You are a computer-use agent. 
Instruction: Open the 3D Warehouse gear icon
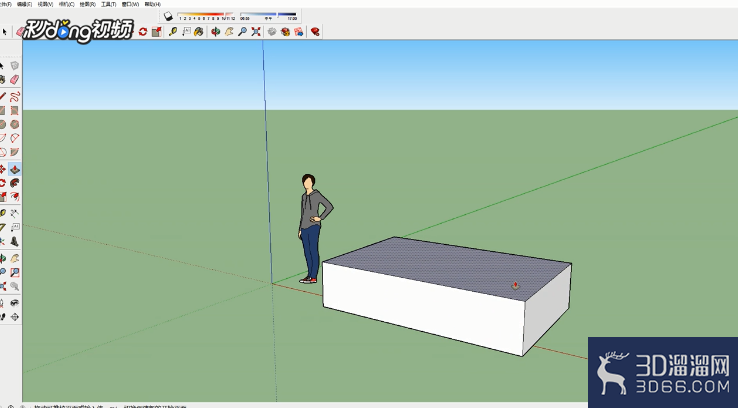pyautogui.click(x=272, y=32)
